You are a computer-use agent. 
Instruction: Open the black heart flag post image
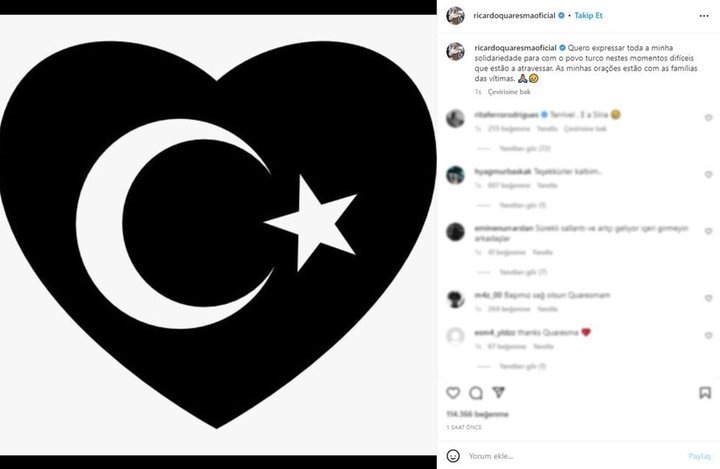tap(218, 235)
